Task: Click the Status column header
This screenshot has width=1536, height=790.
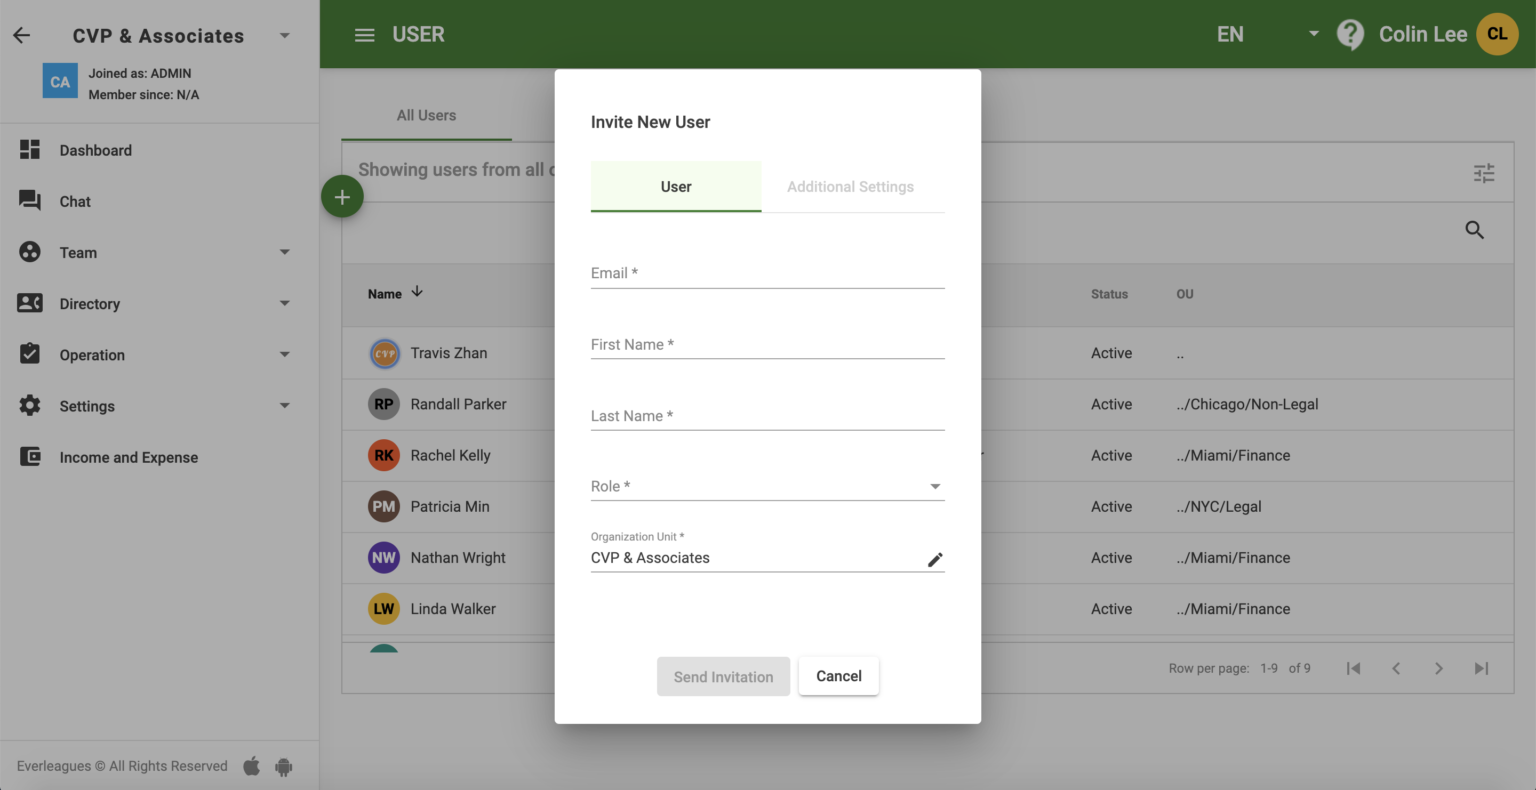Action: pos(1109,294)
